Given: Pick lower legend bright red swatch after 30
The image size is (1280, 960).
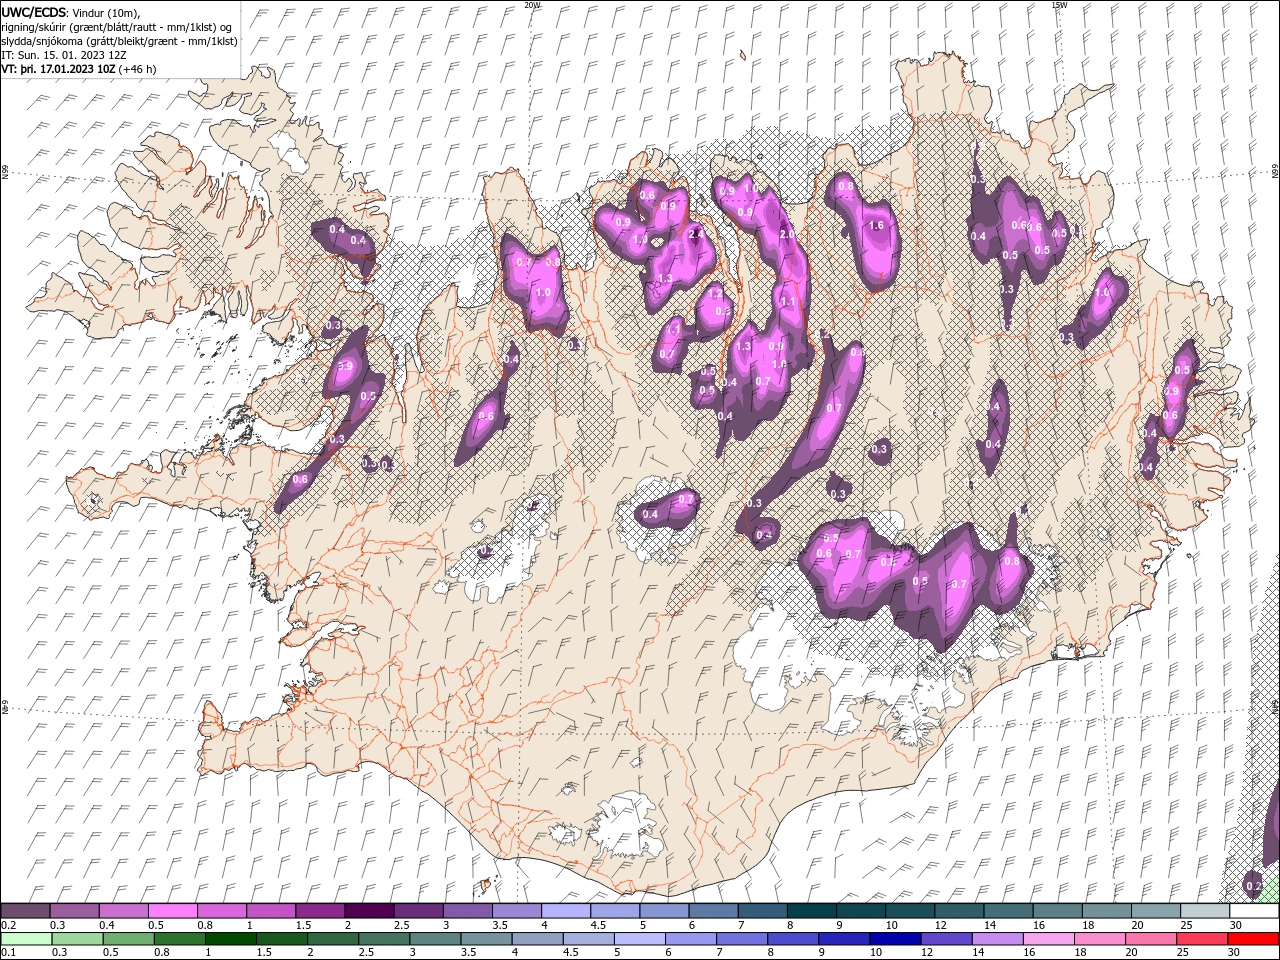Looking at the screenshot, I should click(1254, 939).
